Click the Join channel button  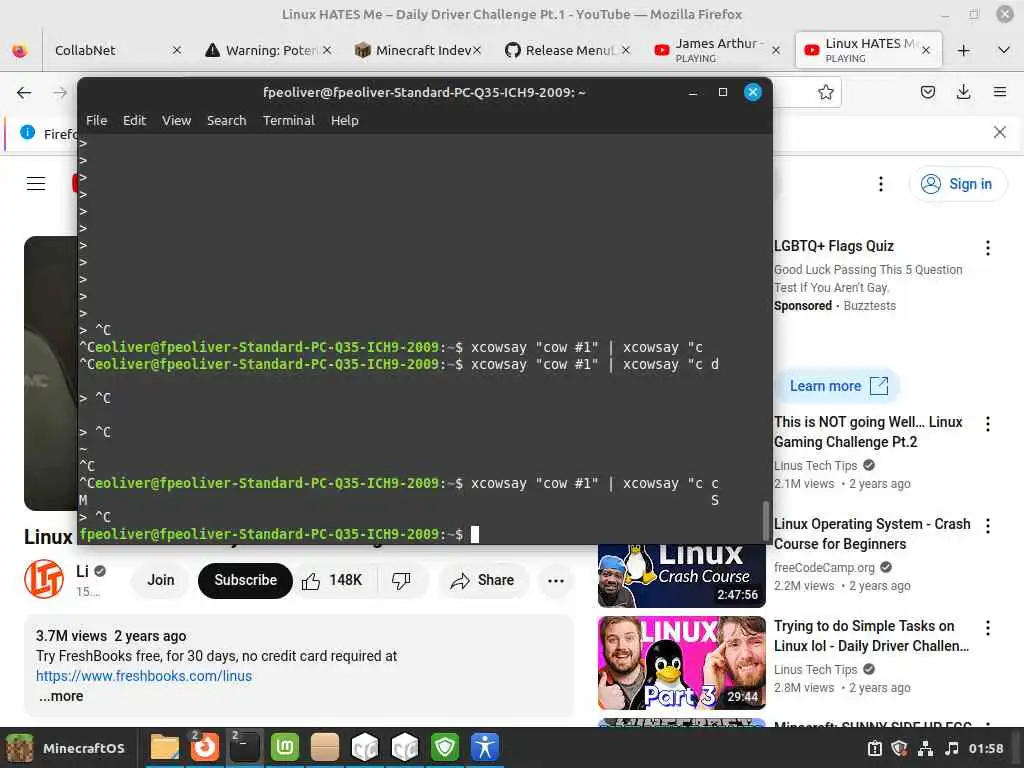point(161,580)
